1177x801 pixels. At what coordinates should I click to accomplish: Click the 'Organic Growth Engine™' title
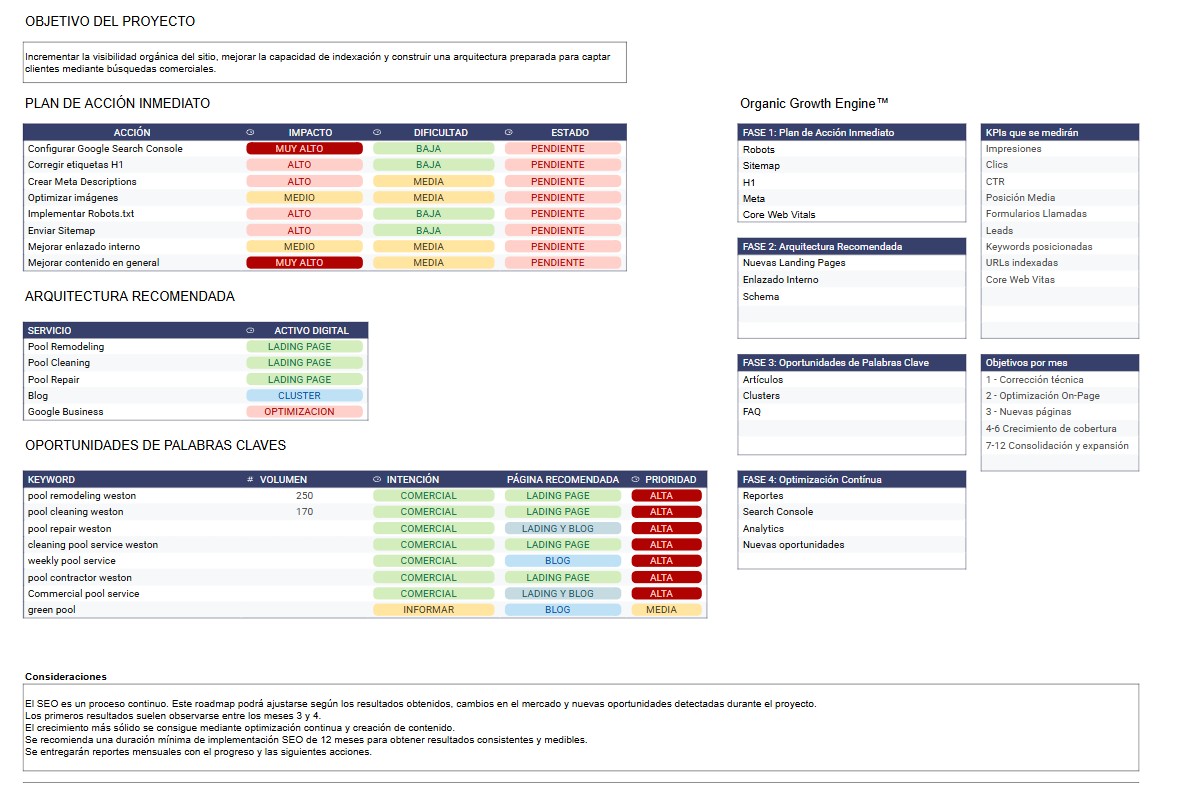point(814,104)
